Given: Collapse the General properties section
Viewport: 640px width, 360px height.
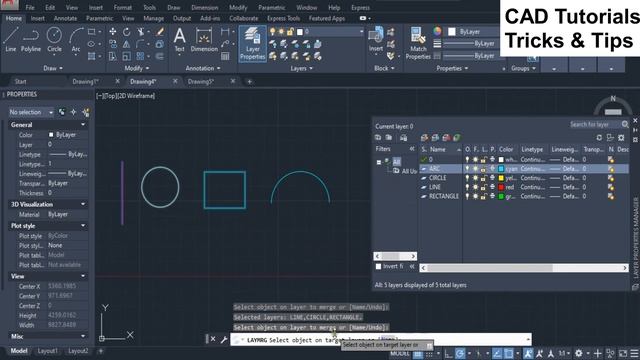Looking at the screenshot, I should 83,125.
